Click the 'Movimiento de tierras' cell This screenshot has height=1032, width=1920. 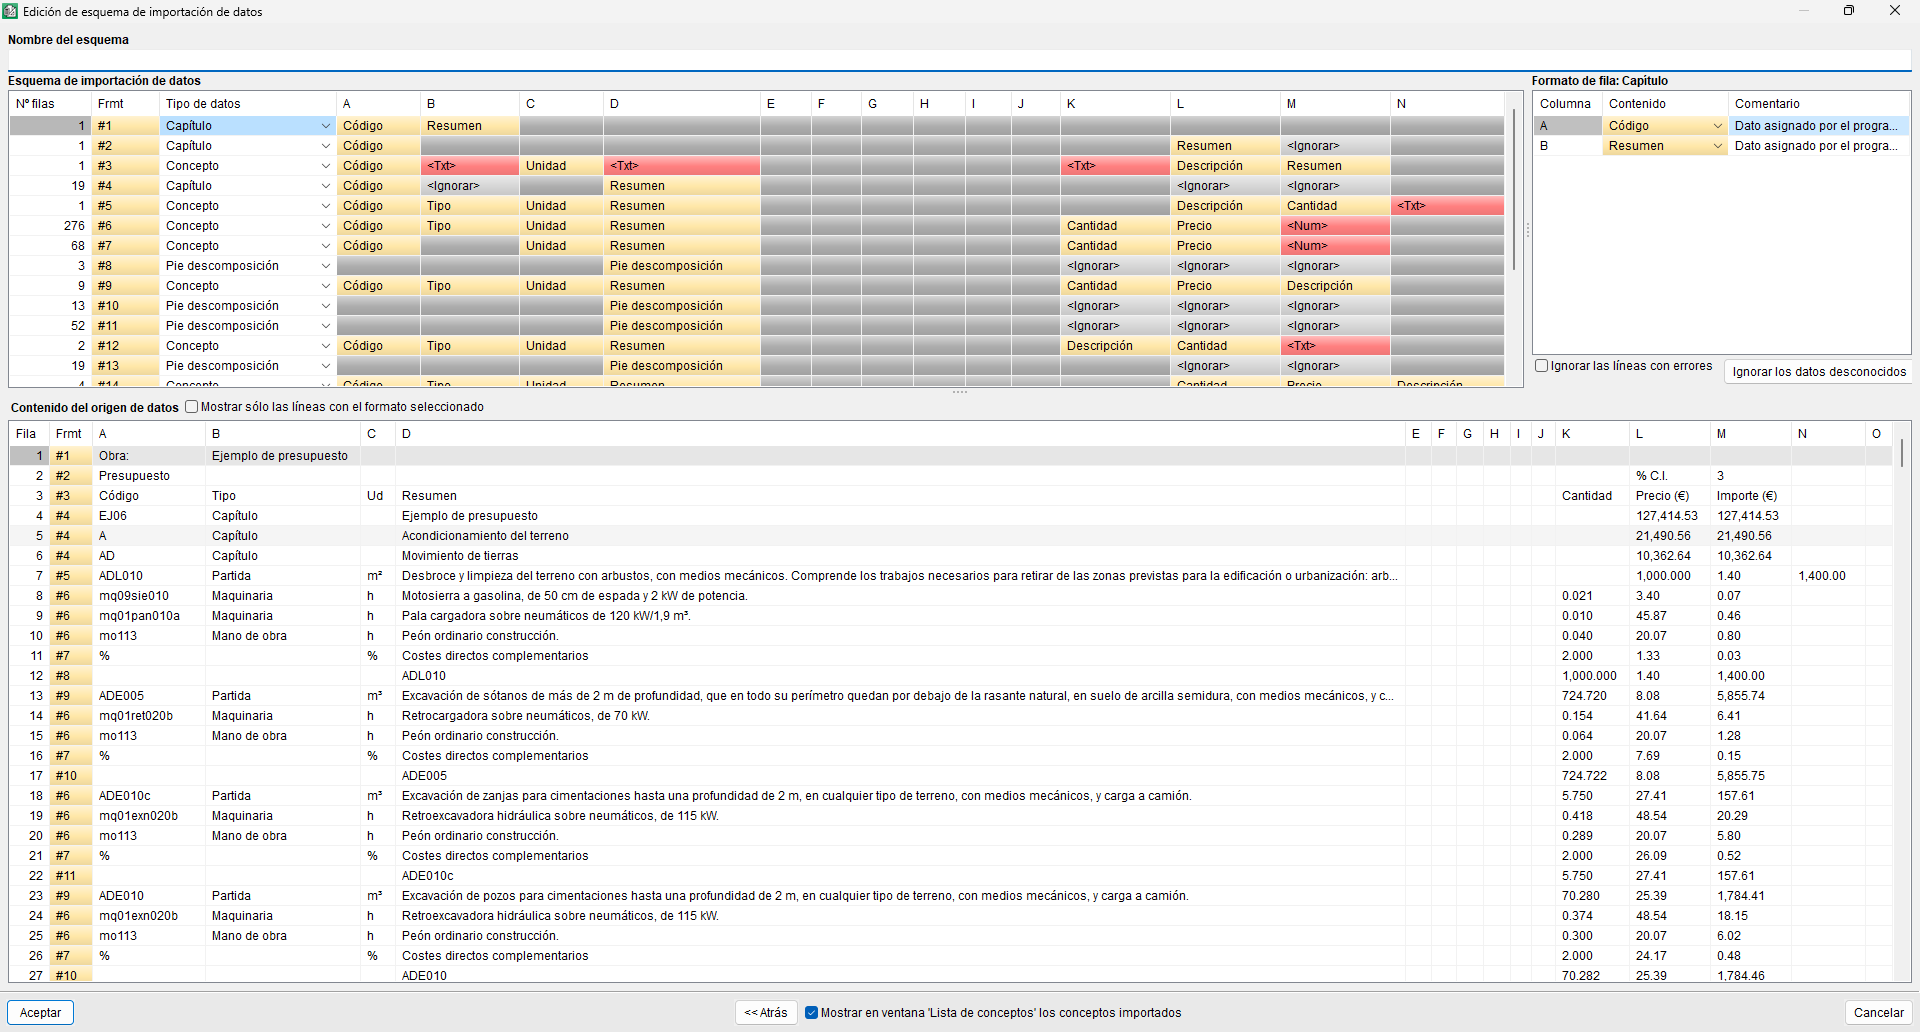click(900, 556)
